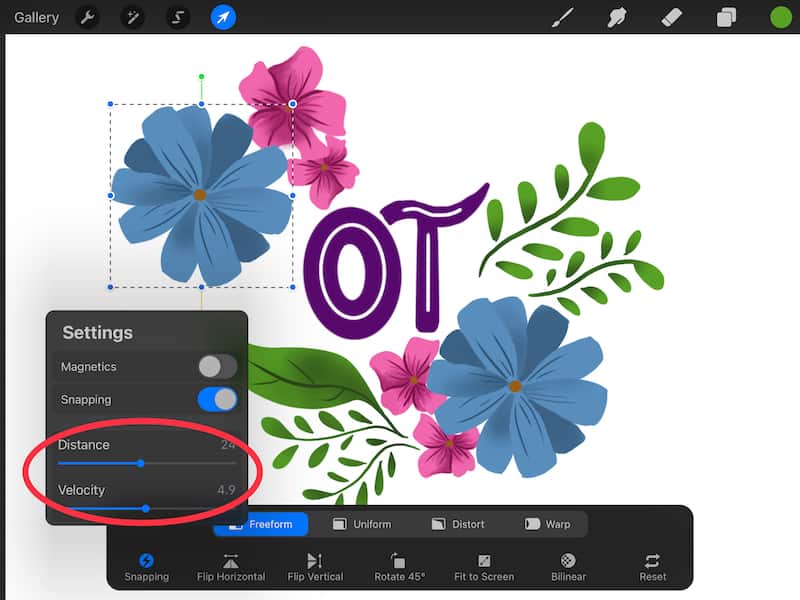Select the Eraser tool
The height and width of the screenshot is (600, 800).
tap(672, 17)
